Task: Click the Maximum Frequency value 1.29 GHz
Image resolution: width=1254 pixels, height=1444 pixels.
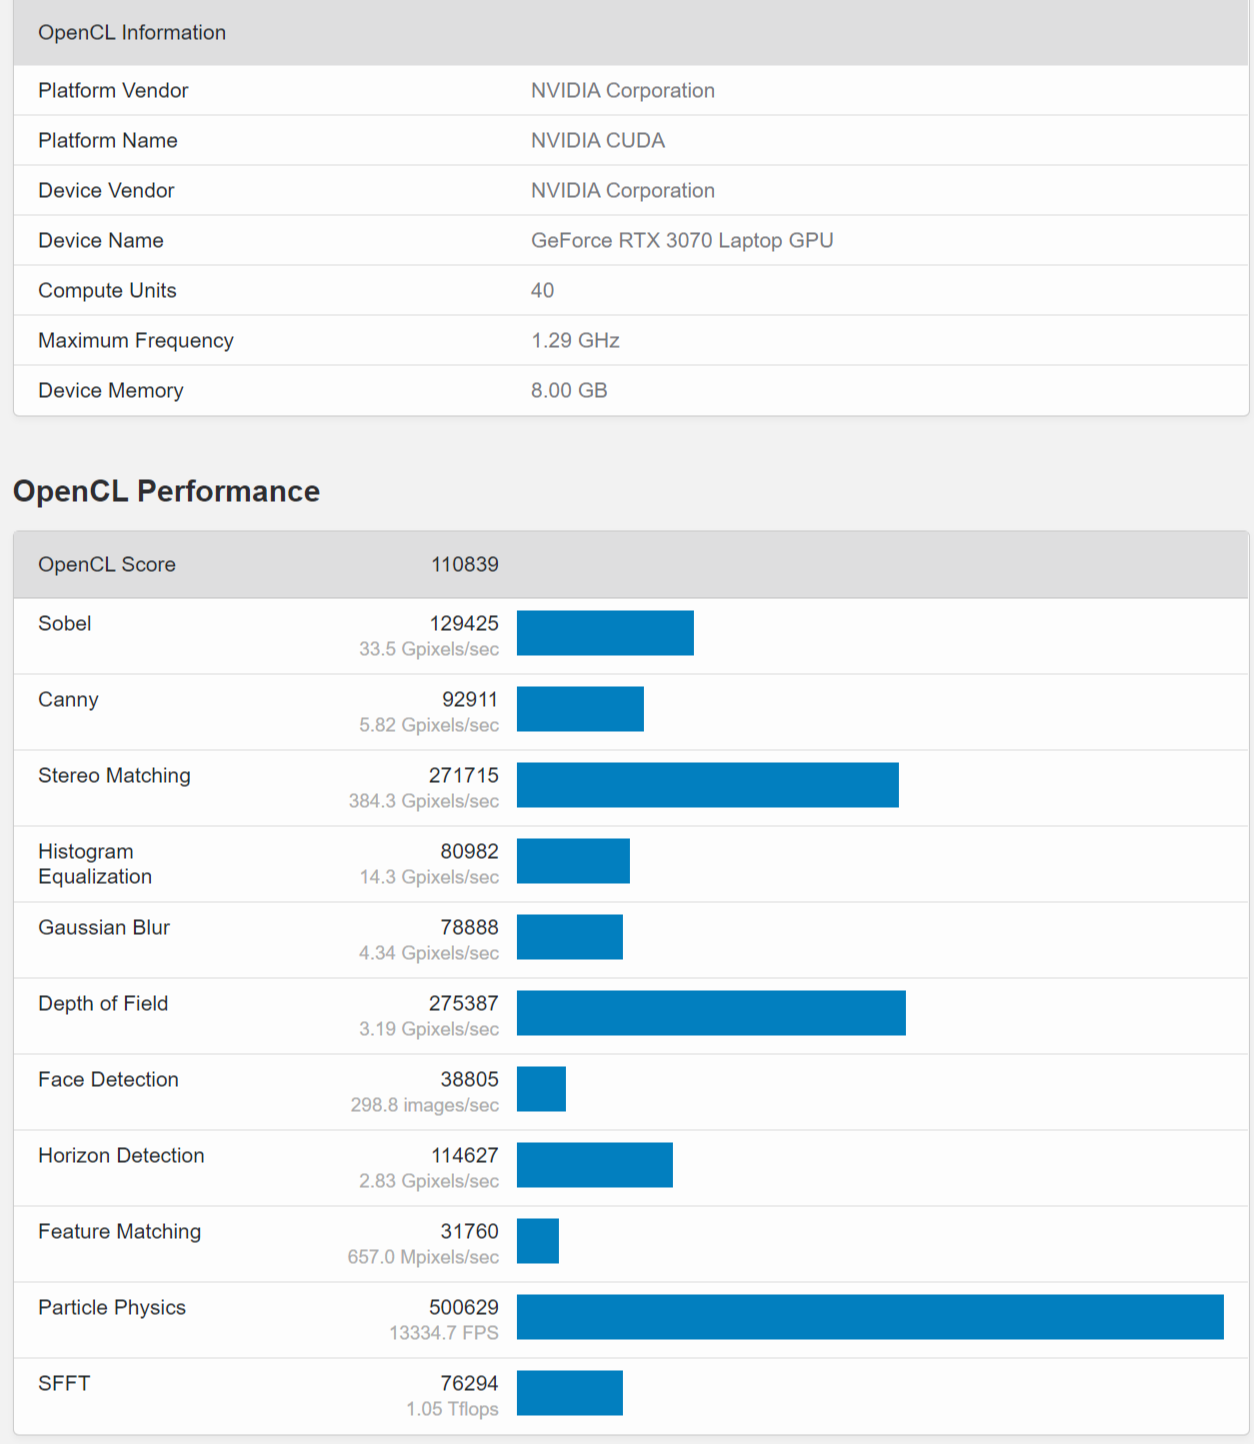Action: [x=575, y=340]
